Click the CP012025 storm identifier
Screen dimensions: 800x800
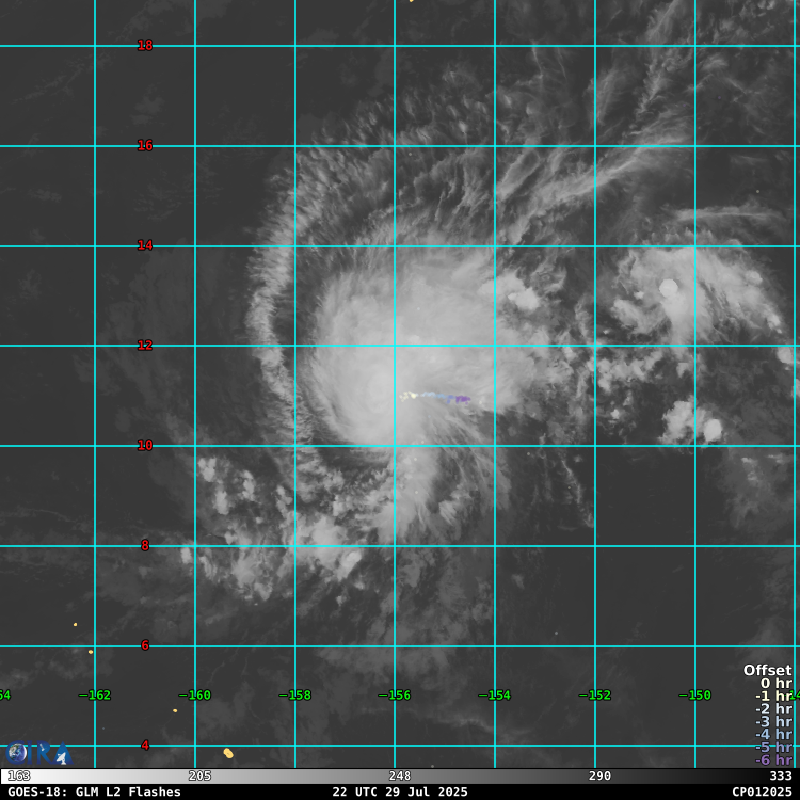pyautogui.click(x=761, y=792)
